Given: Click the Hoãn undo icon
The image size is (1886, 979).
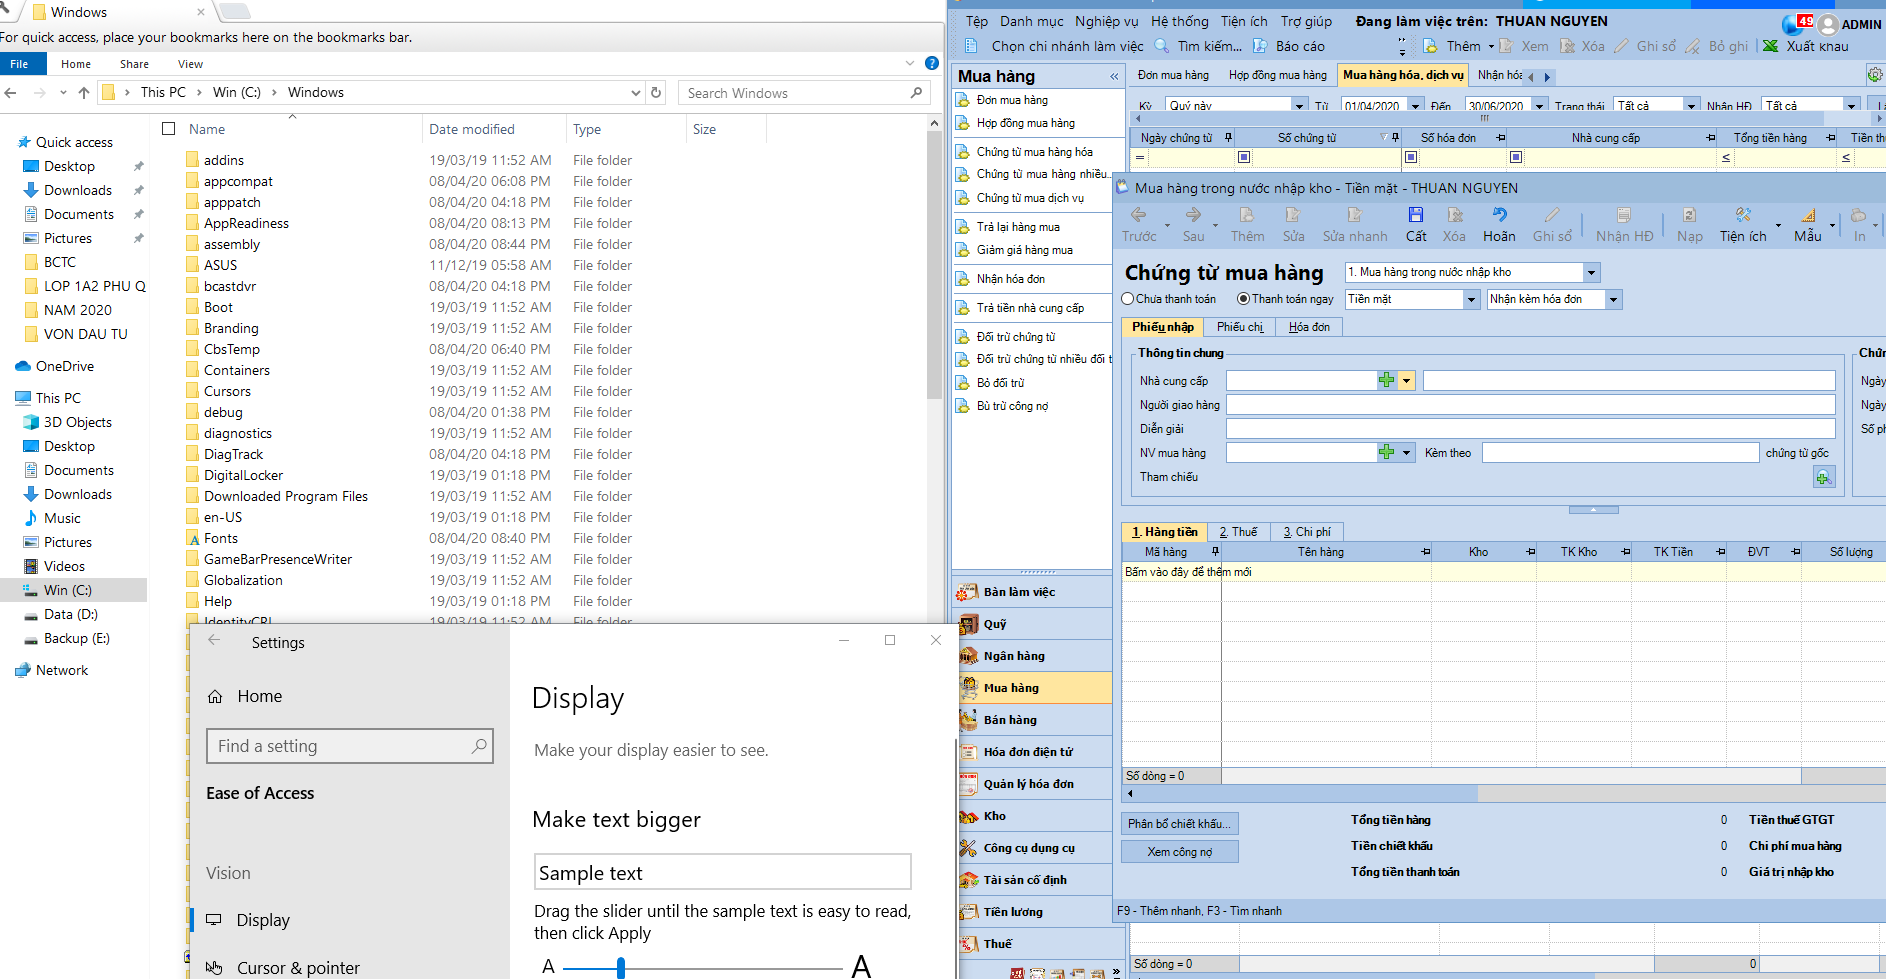Looking at the screenshot, I should click(1498, 216).
